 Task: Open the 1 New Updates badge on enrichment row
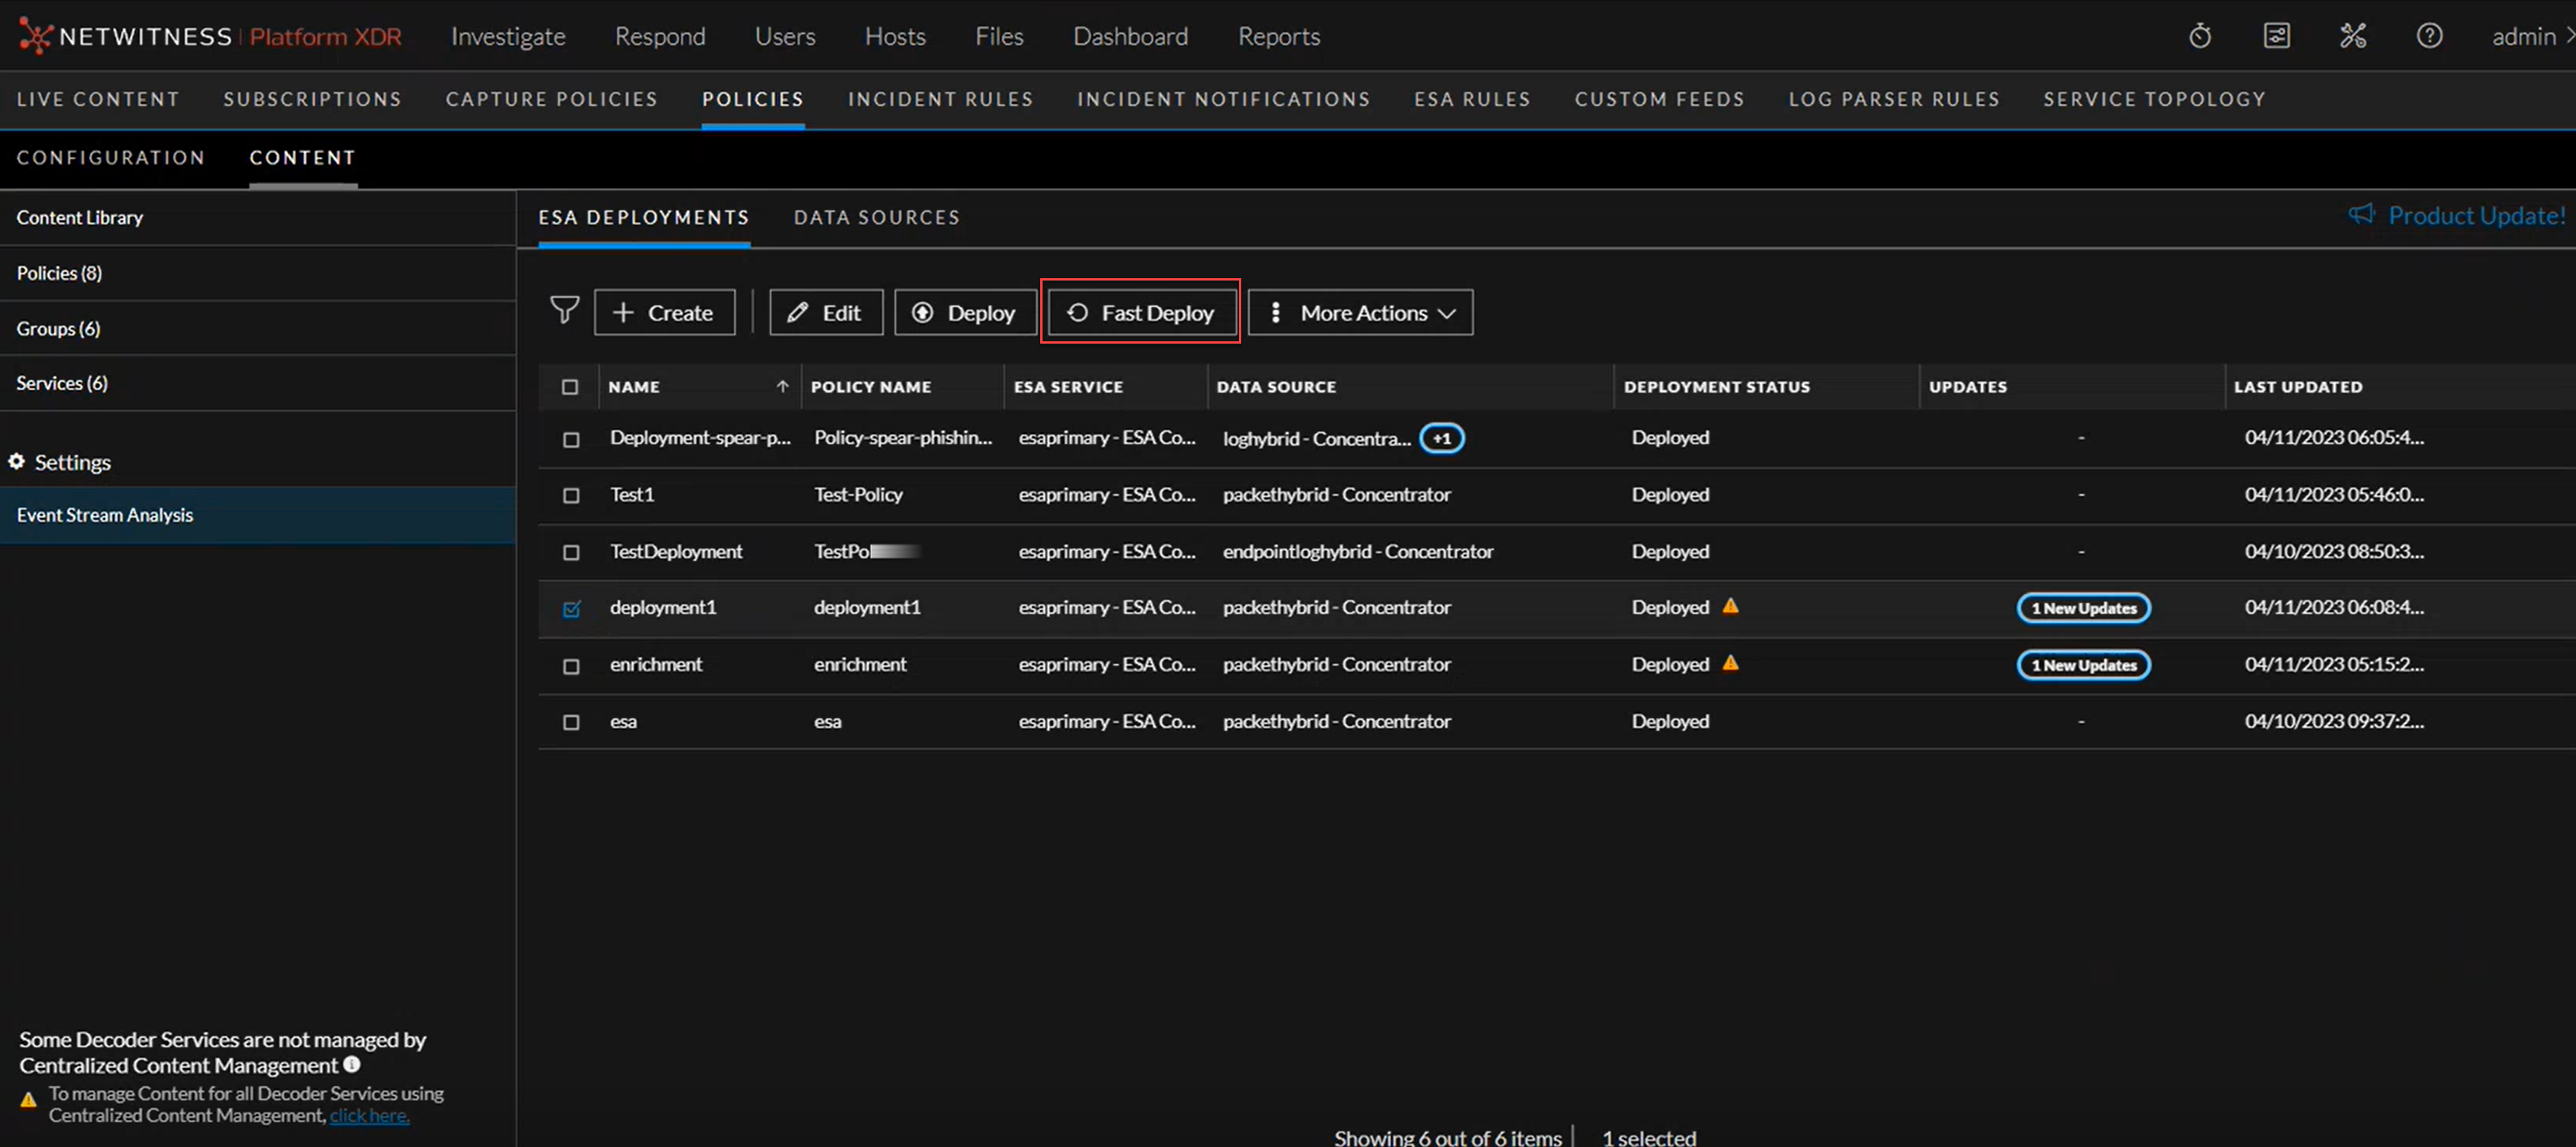(2083, 664)
